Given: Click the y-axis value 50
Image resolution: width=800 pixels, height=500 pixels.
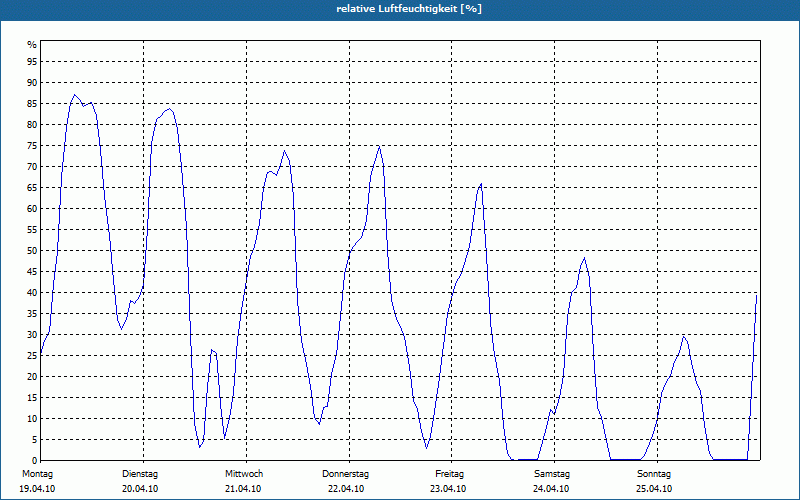Looking at the screenshot, I should point(32,251).
